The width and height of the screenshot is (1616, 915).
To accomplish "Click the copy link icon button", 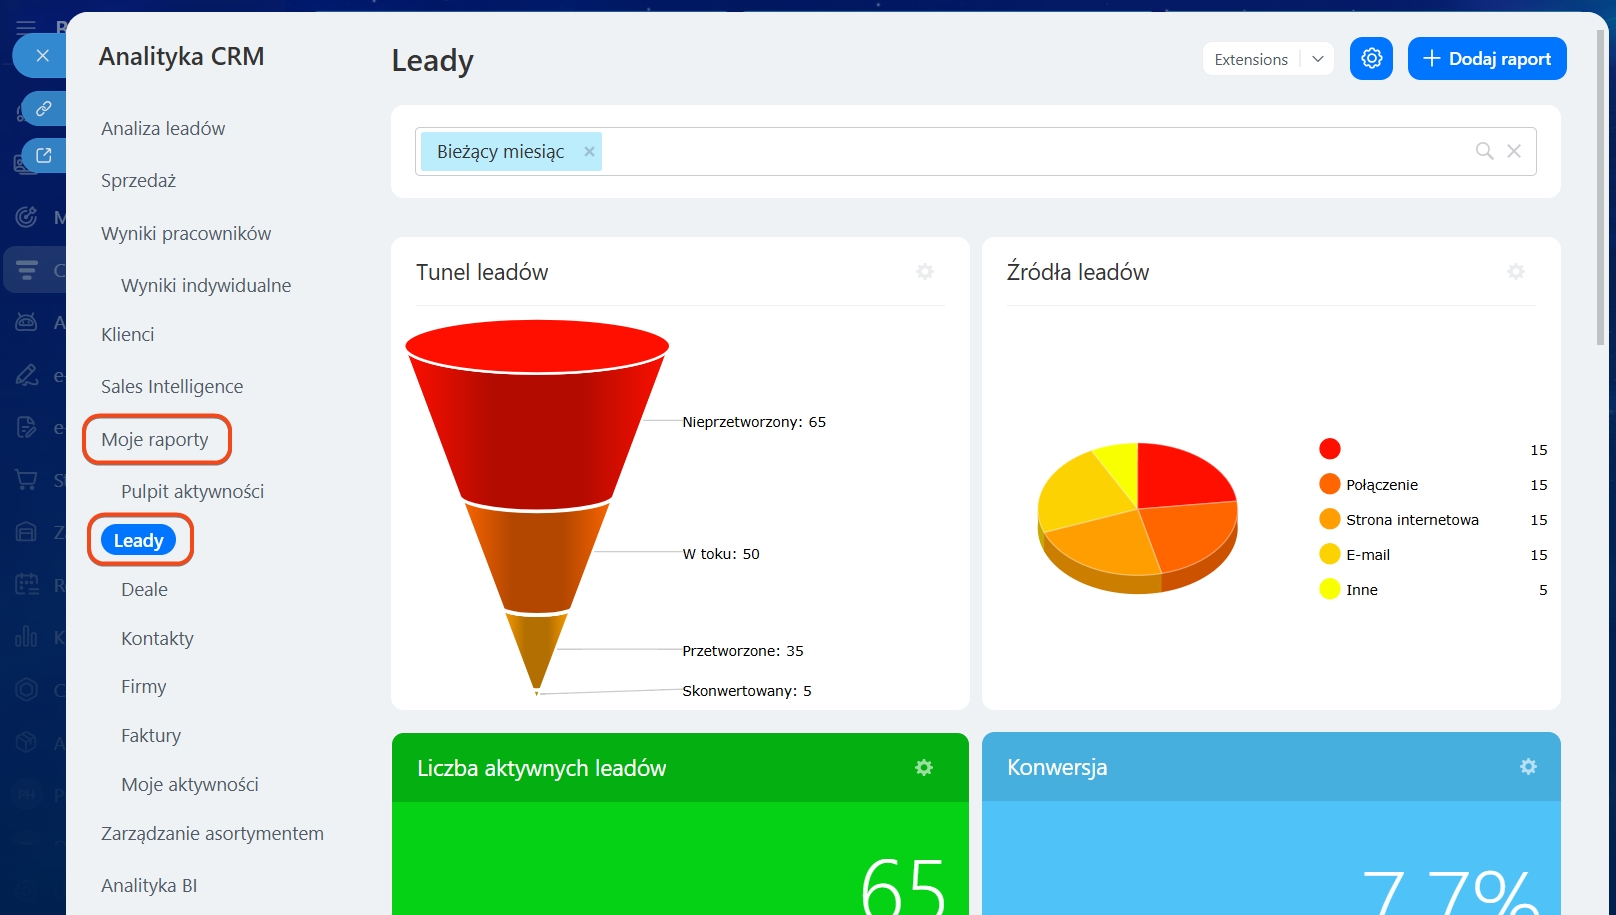I will pyautogui.click(x=44, y=108).
